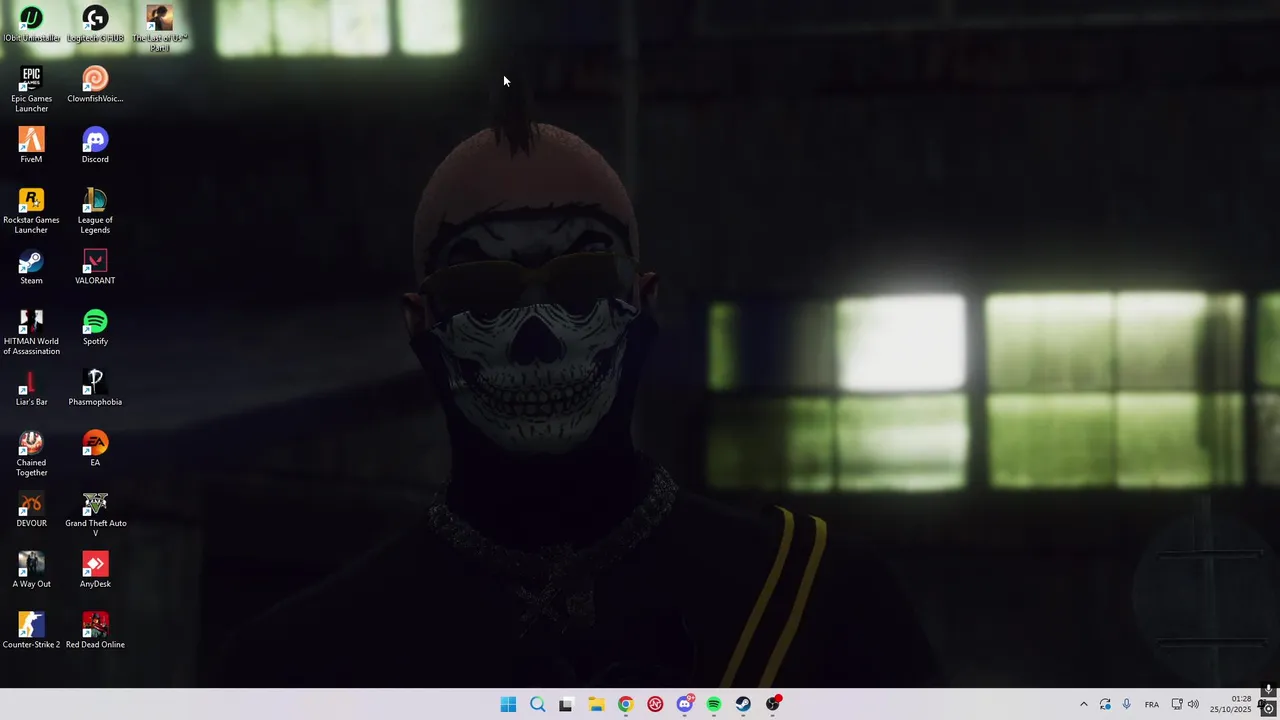Click the Phasmophobia desktop icon

[95, 388]
